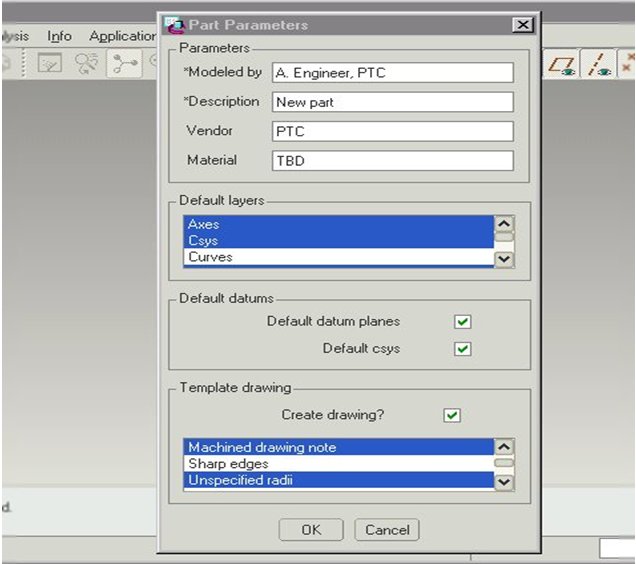Toggle Default datum planes checkbox

click(x=462, y=322)
